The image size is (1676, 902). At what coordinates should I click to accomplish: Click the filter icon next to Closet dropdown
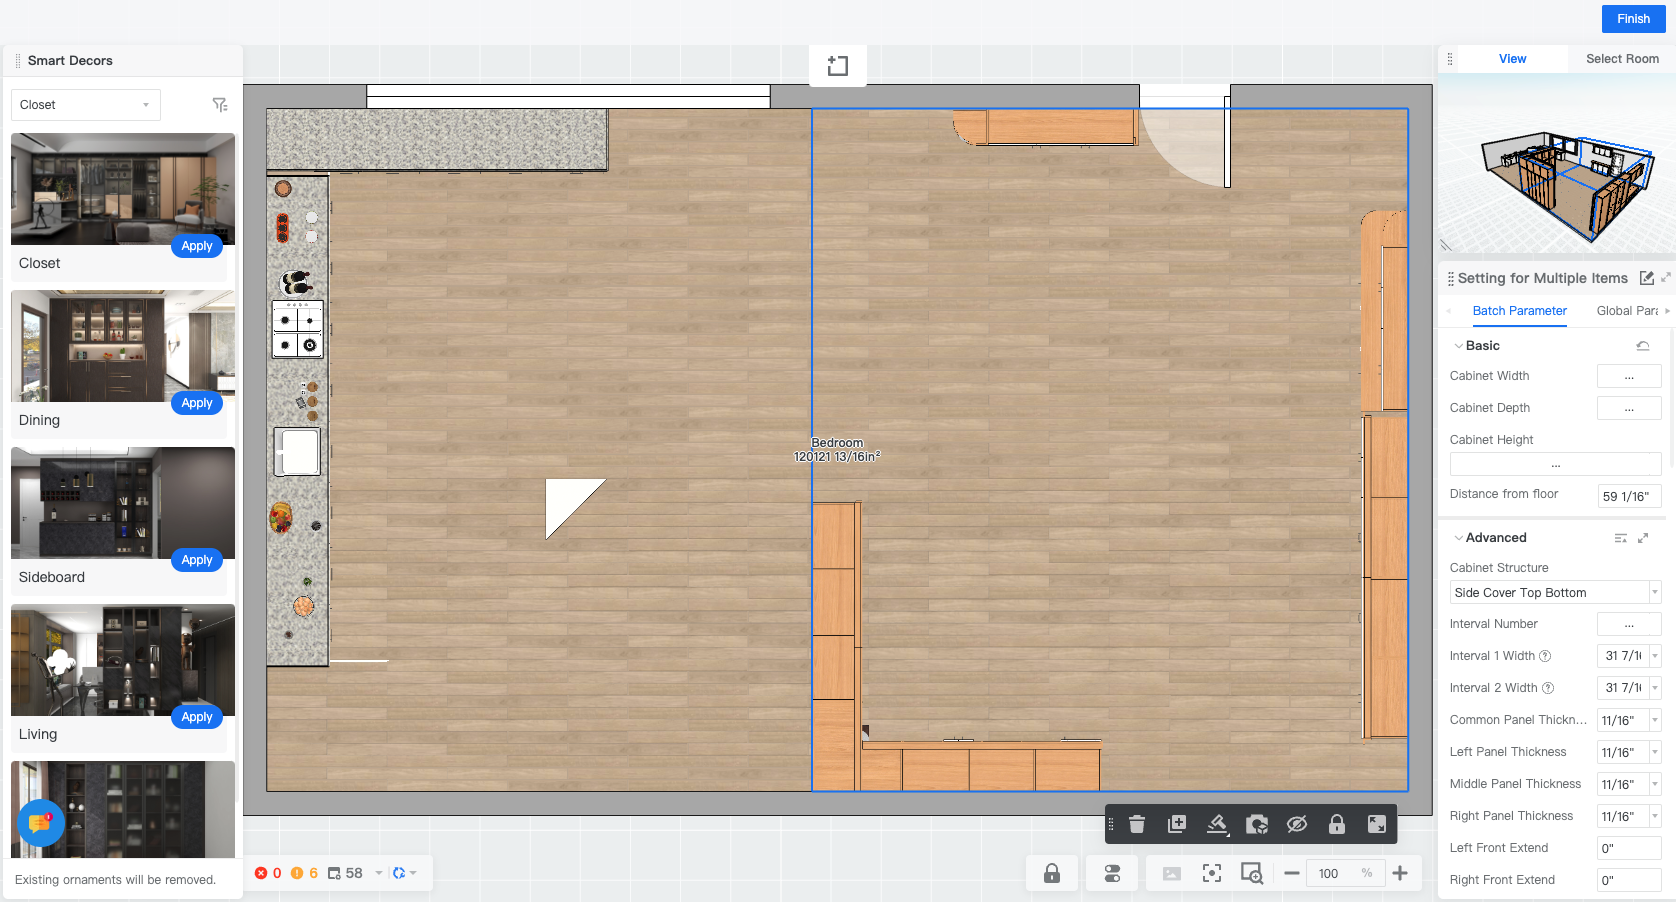(x=220, y=105)
